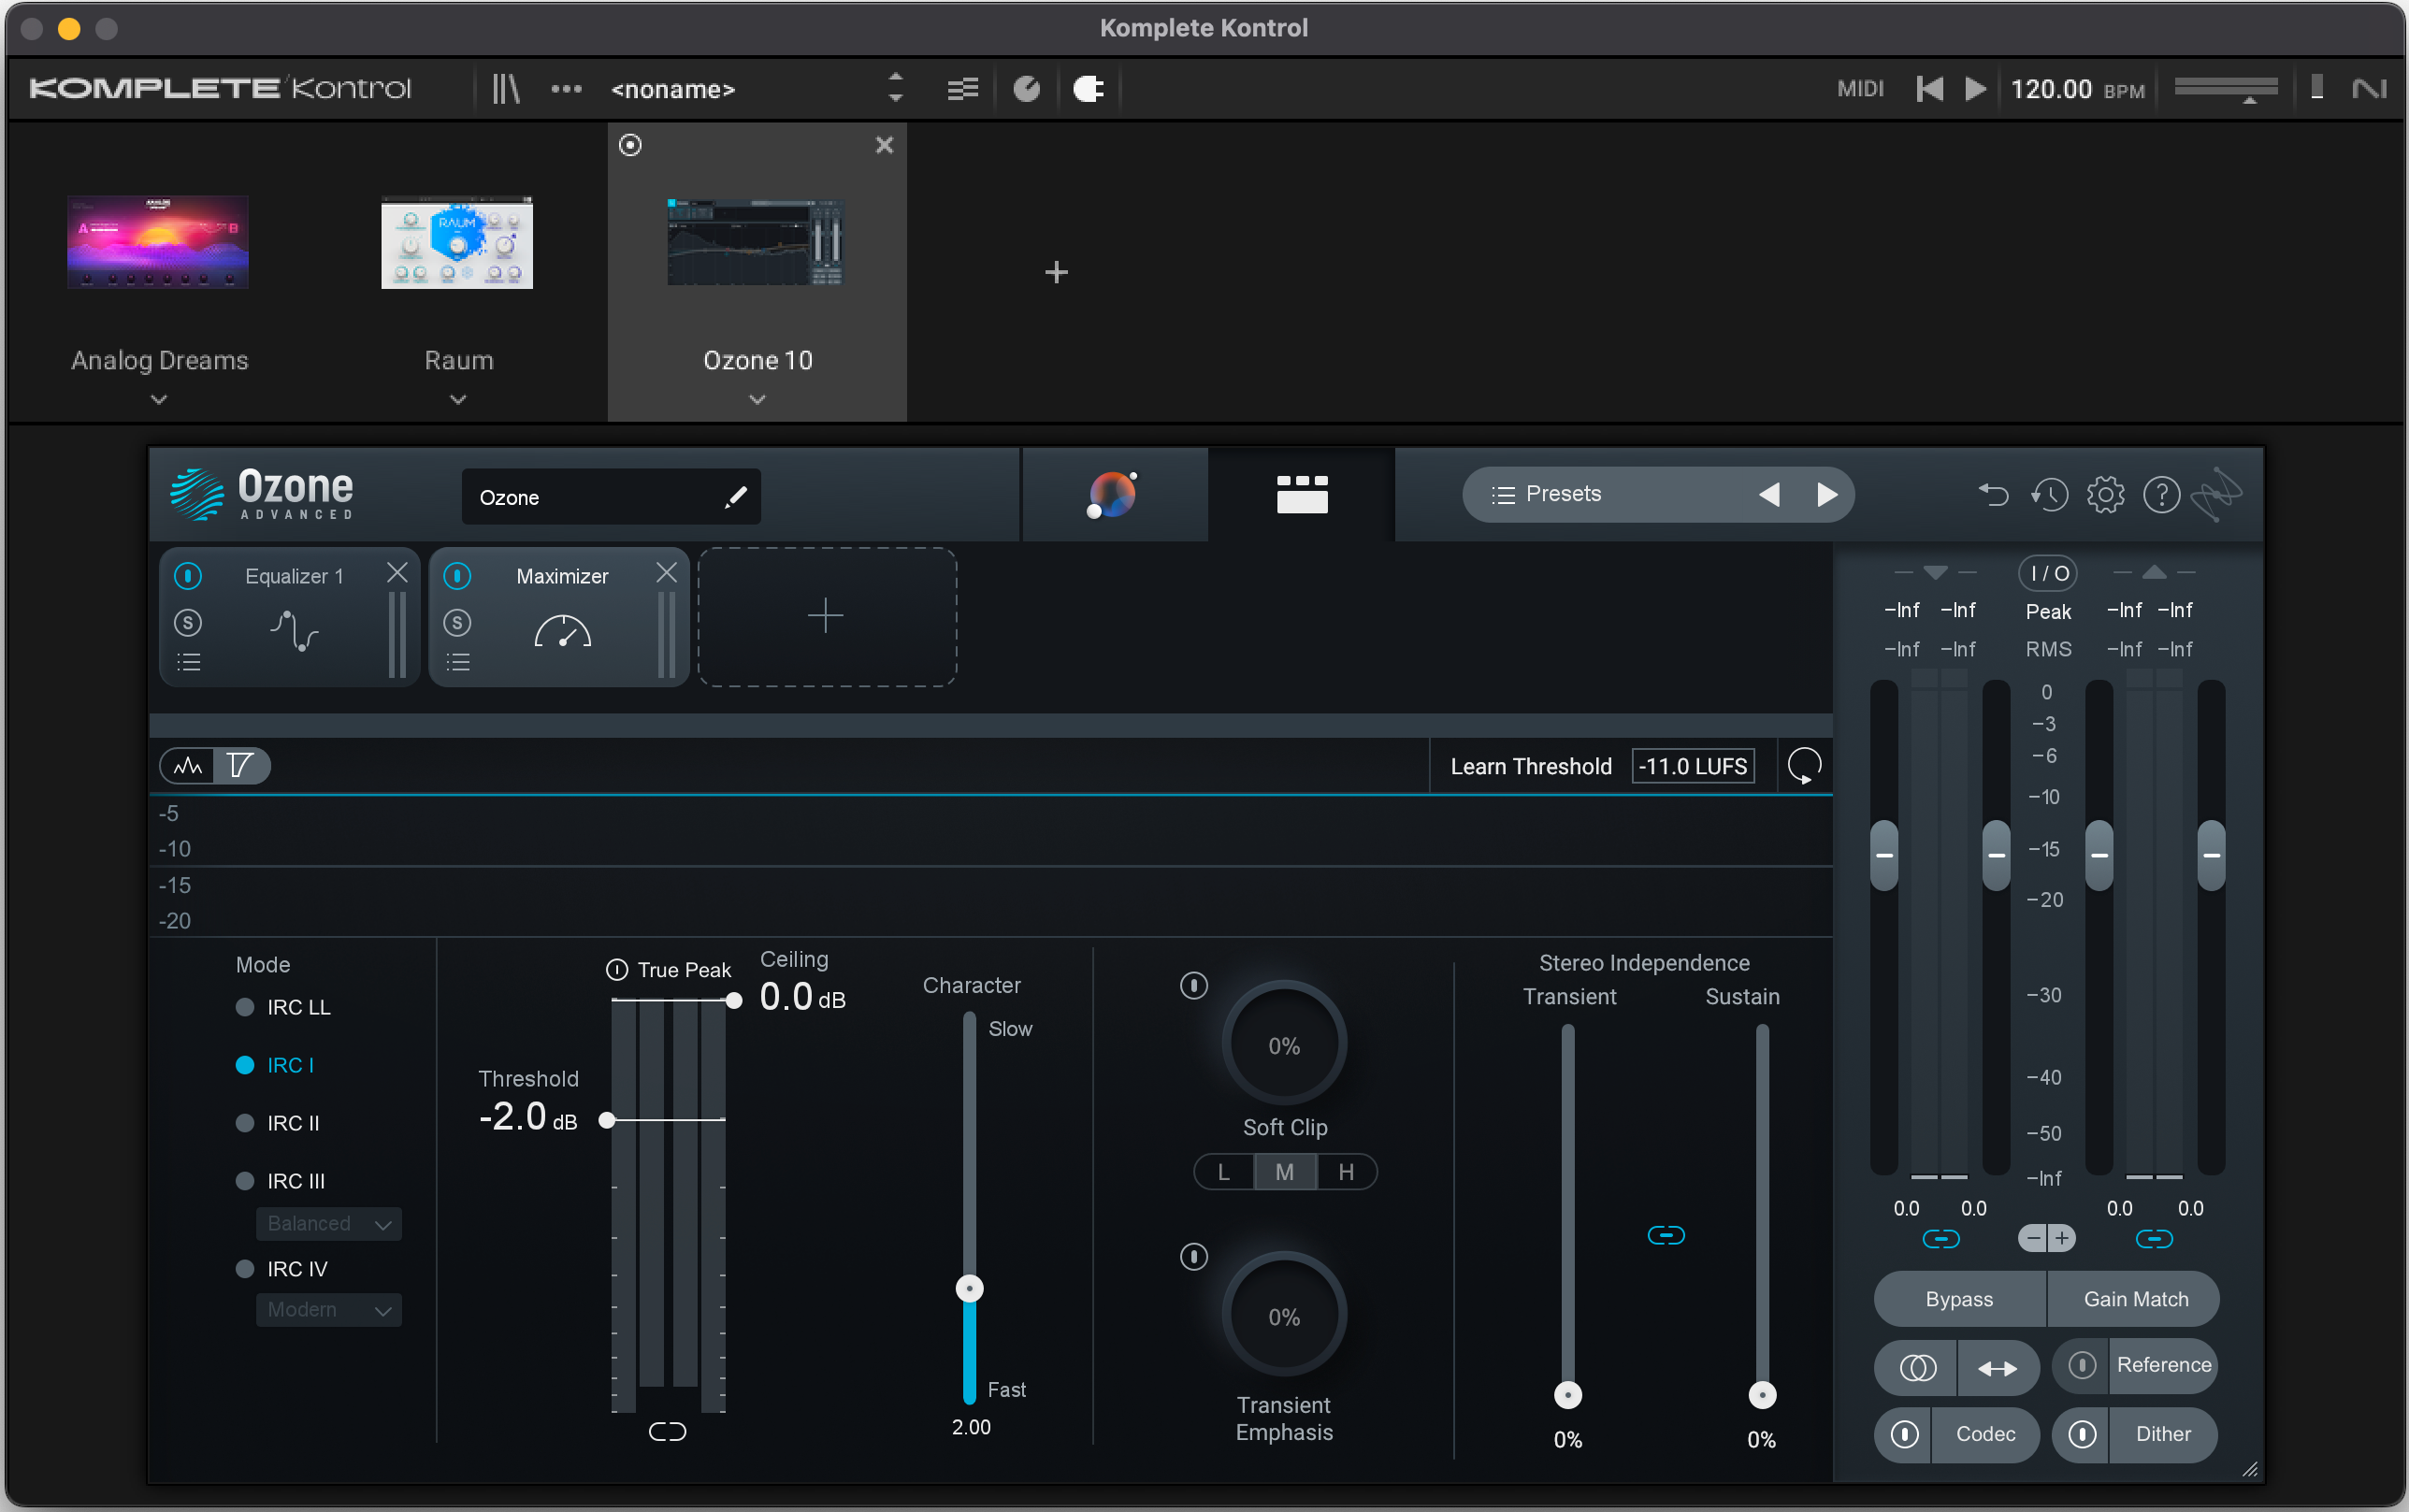Select the Raum plug-in thumbnail
2409x1512 pixels.
click(457, 242)
